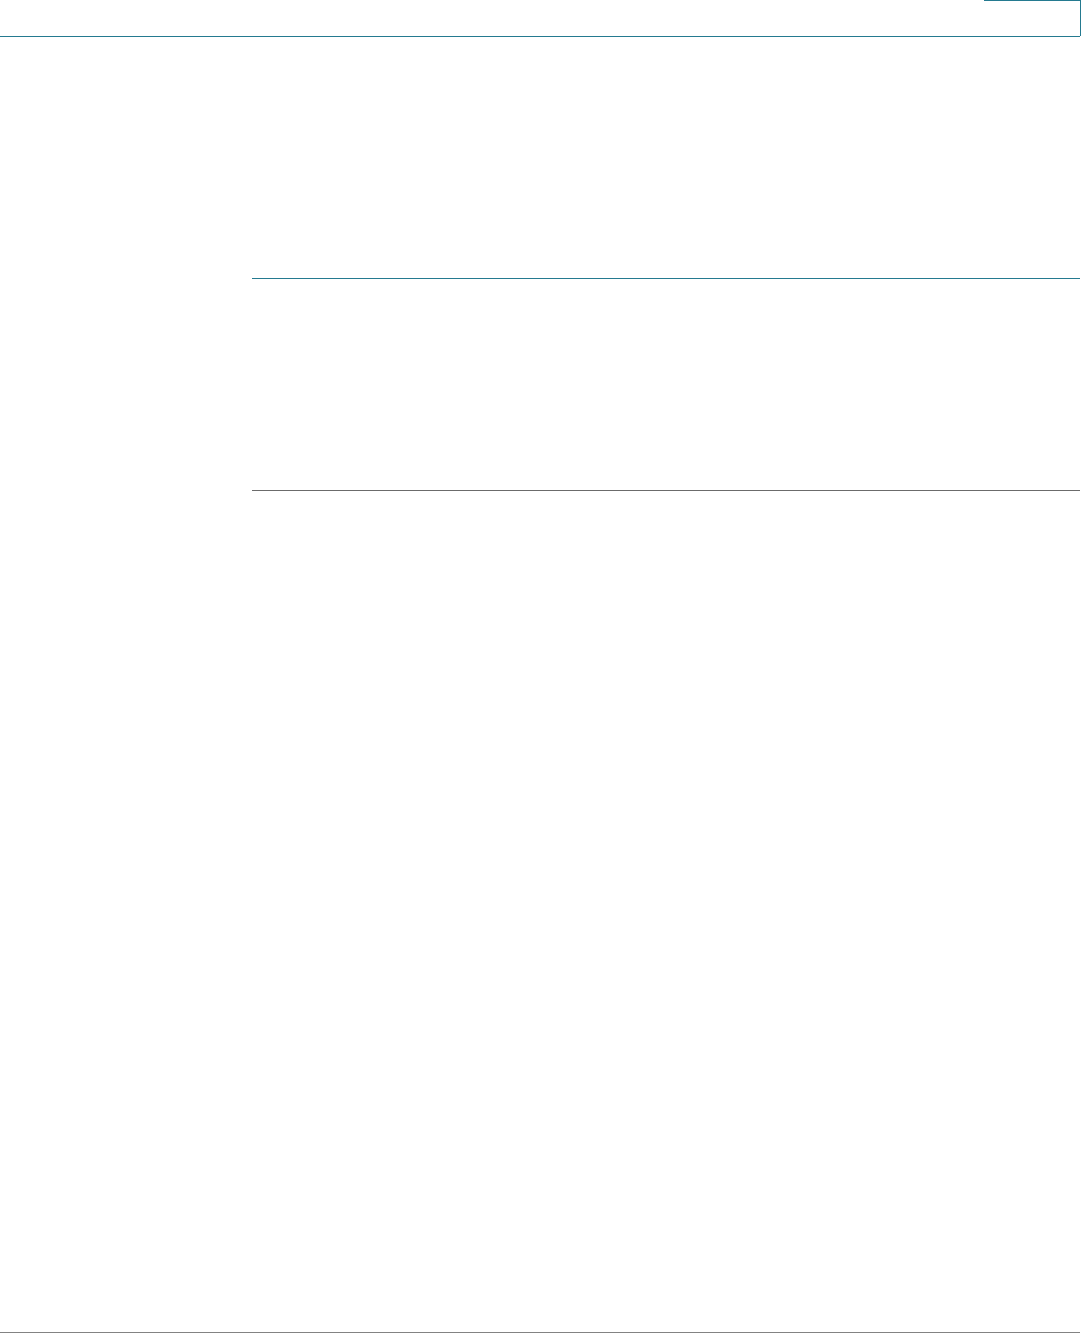Click the empty page center
This screenshot has width=1081, height=1333.
click(540, 666)
